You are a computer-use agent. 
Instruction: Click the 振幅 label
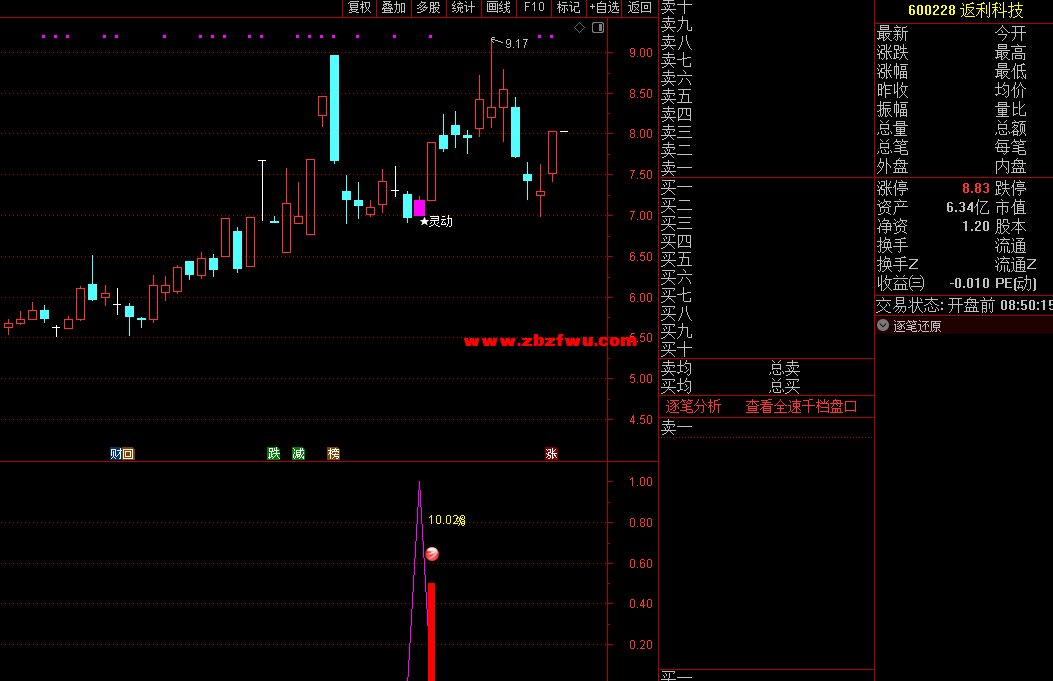[892, 109]
